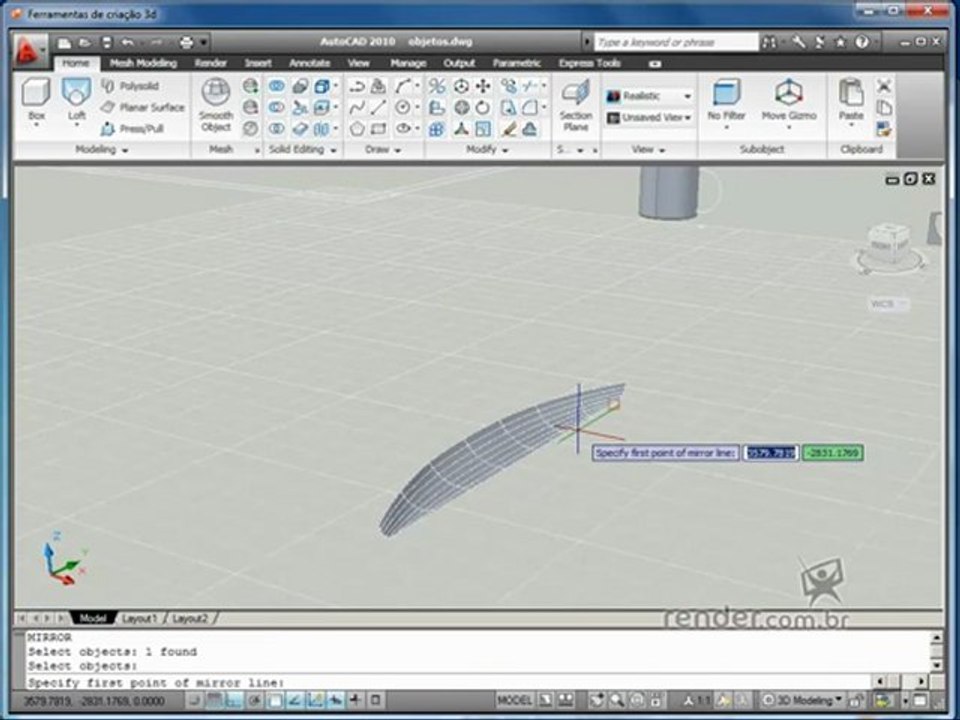Image resolution: width=960 pixels, height=720 pixels.
Task: Toggle Polar Tracking in the status bar
Action: [255, 700]
